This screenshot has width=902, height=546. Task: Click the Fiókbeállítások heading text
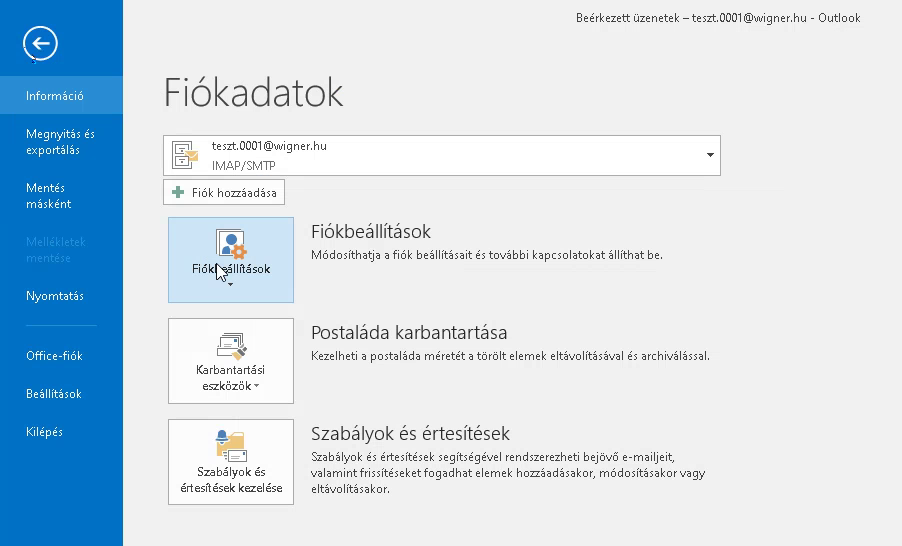pos(371,231)
